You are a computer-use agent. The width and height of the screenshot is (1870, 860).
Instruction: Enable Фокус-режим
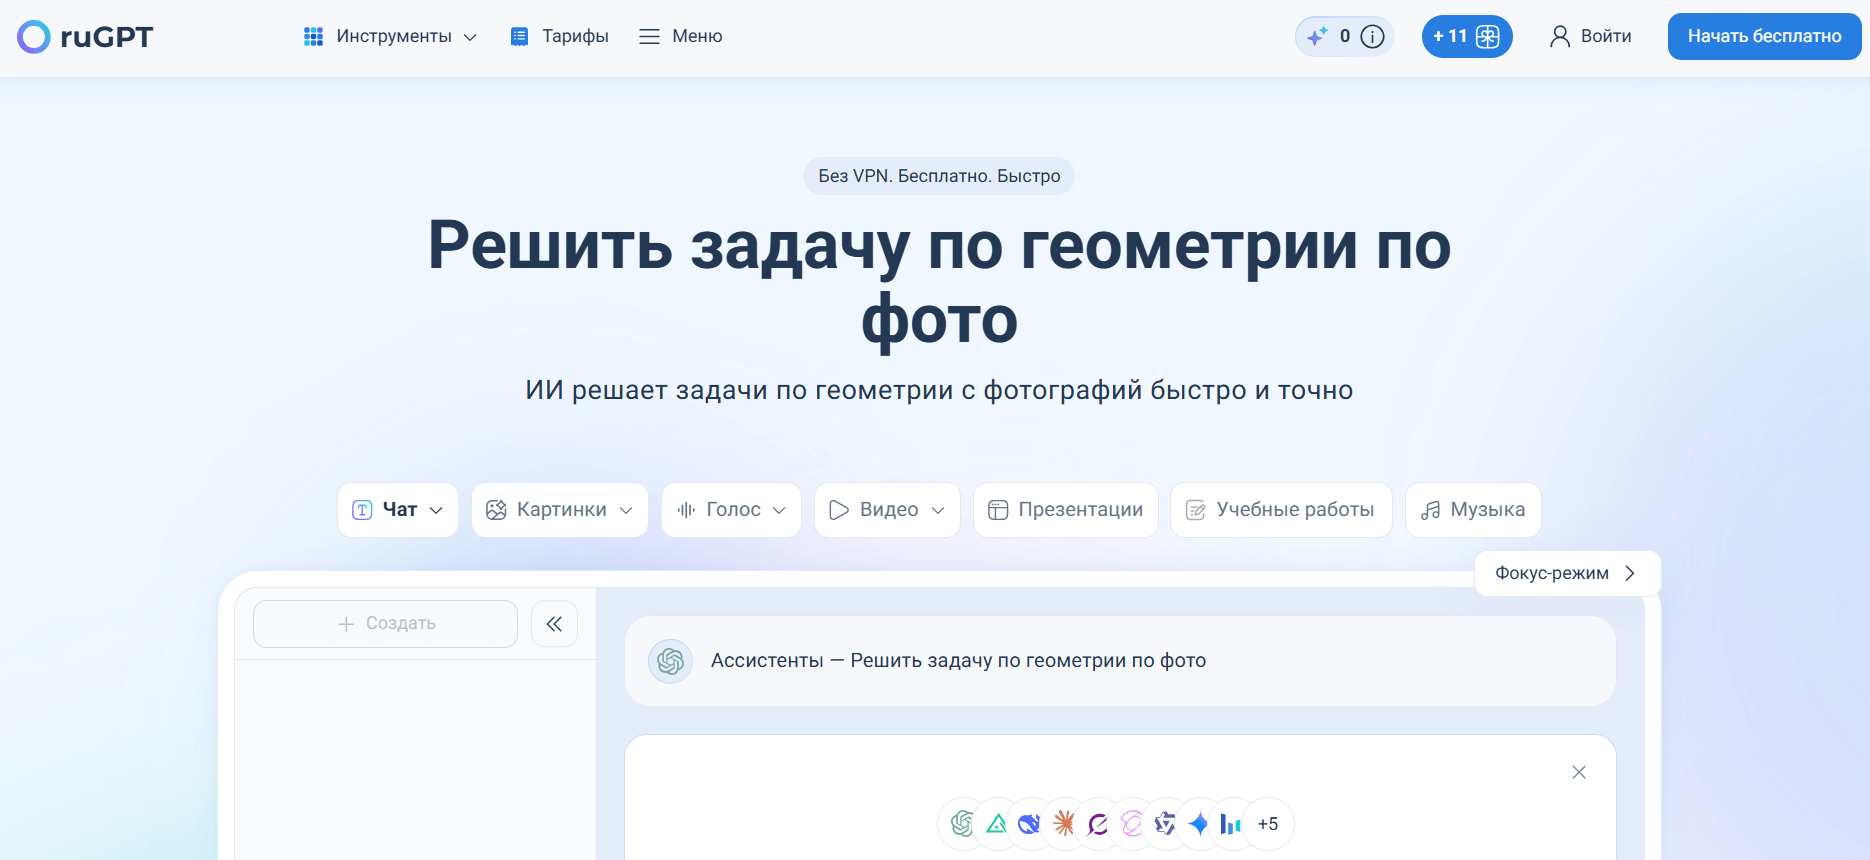[1566, 573]
